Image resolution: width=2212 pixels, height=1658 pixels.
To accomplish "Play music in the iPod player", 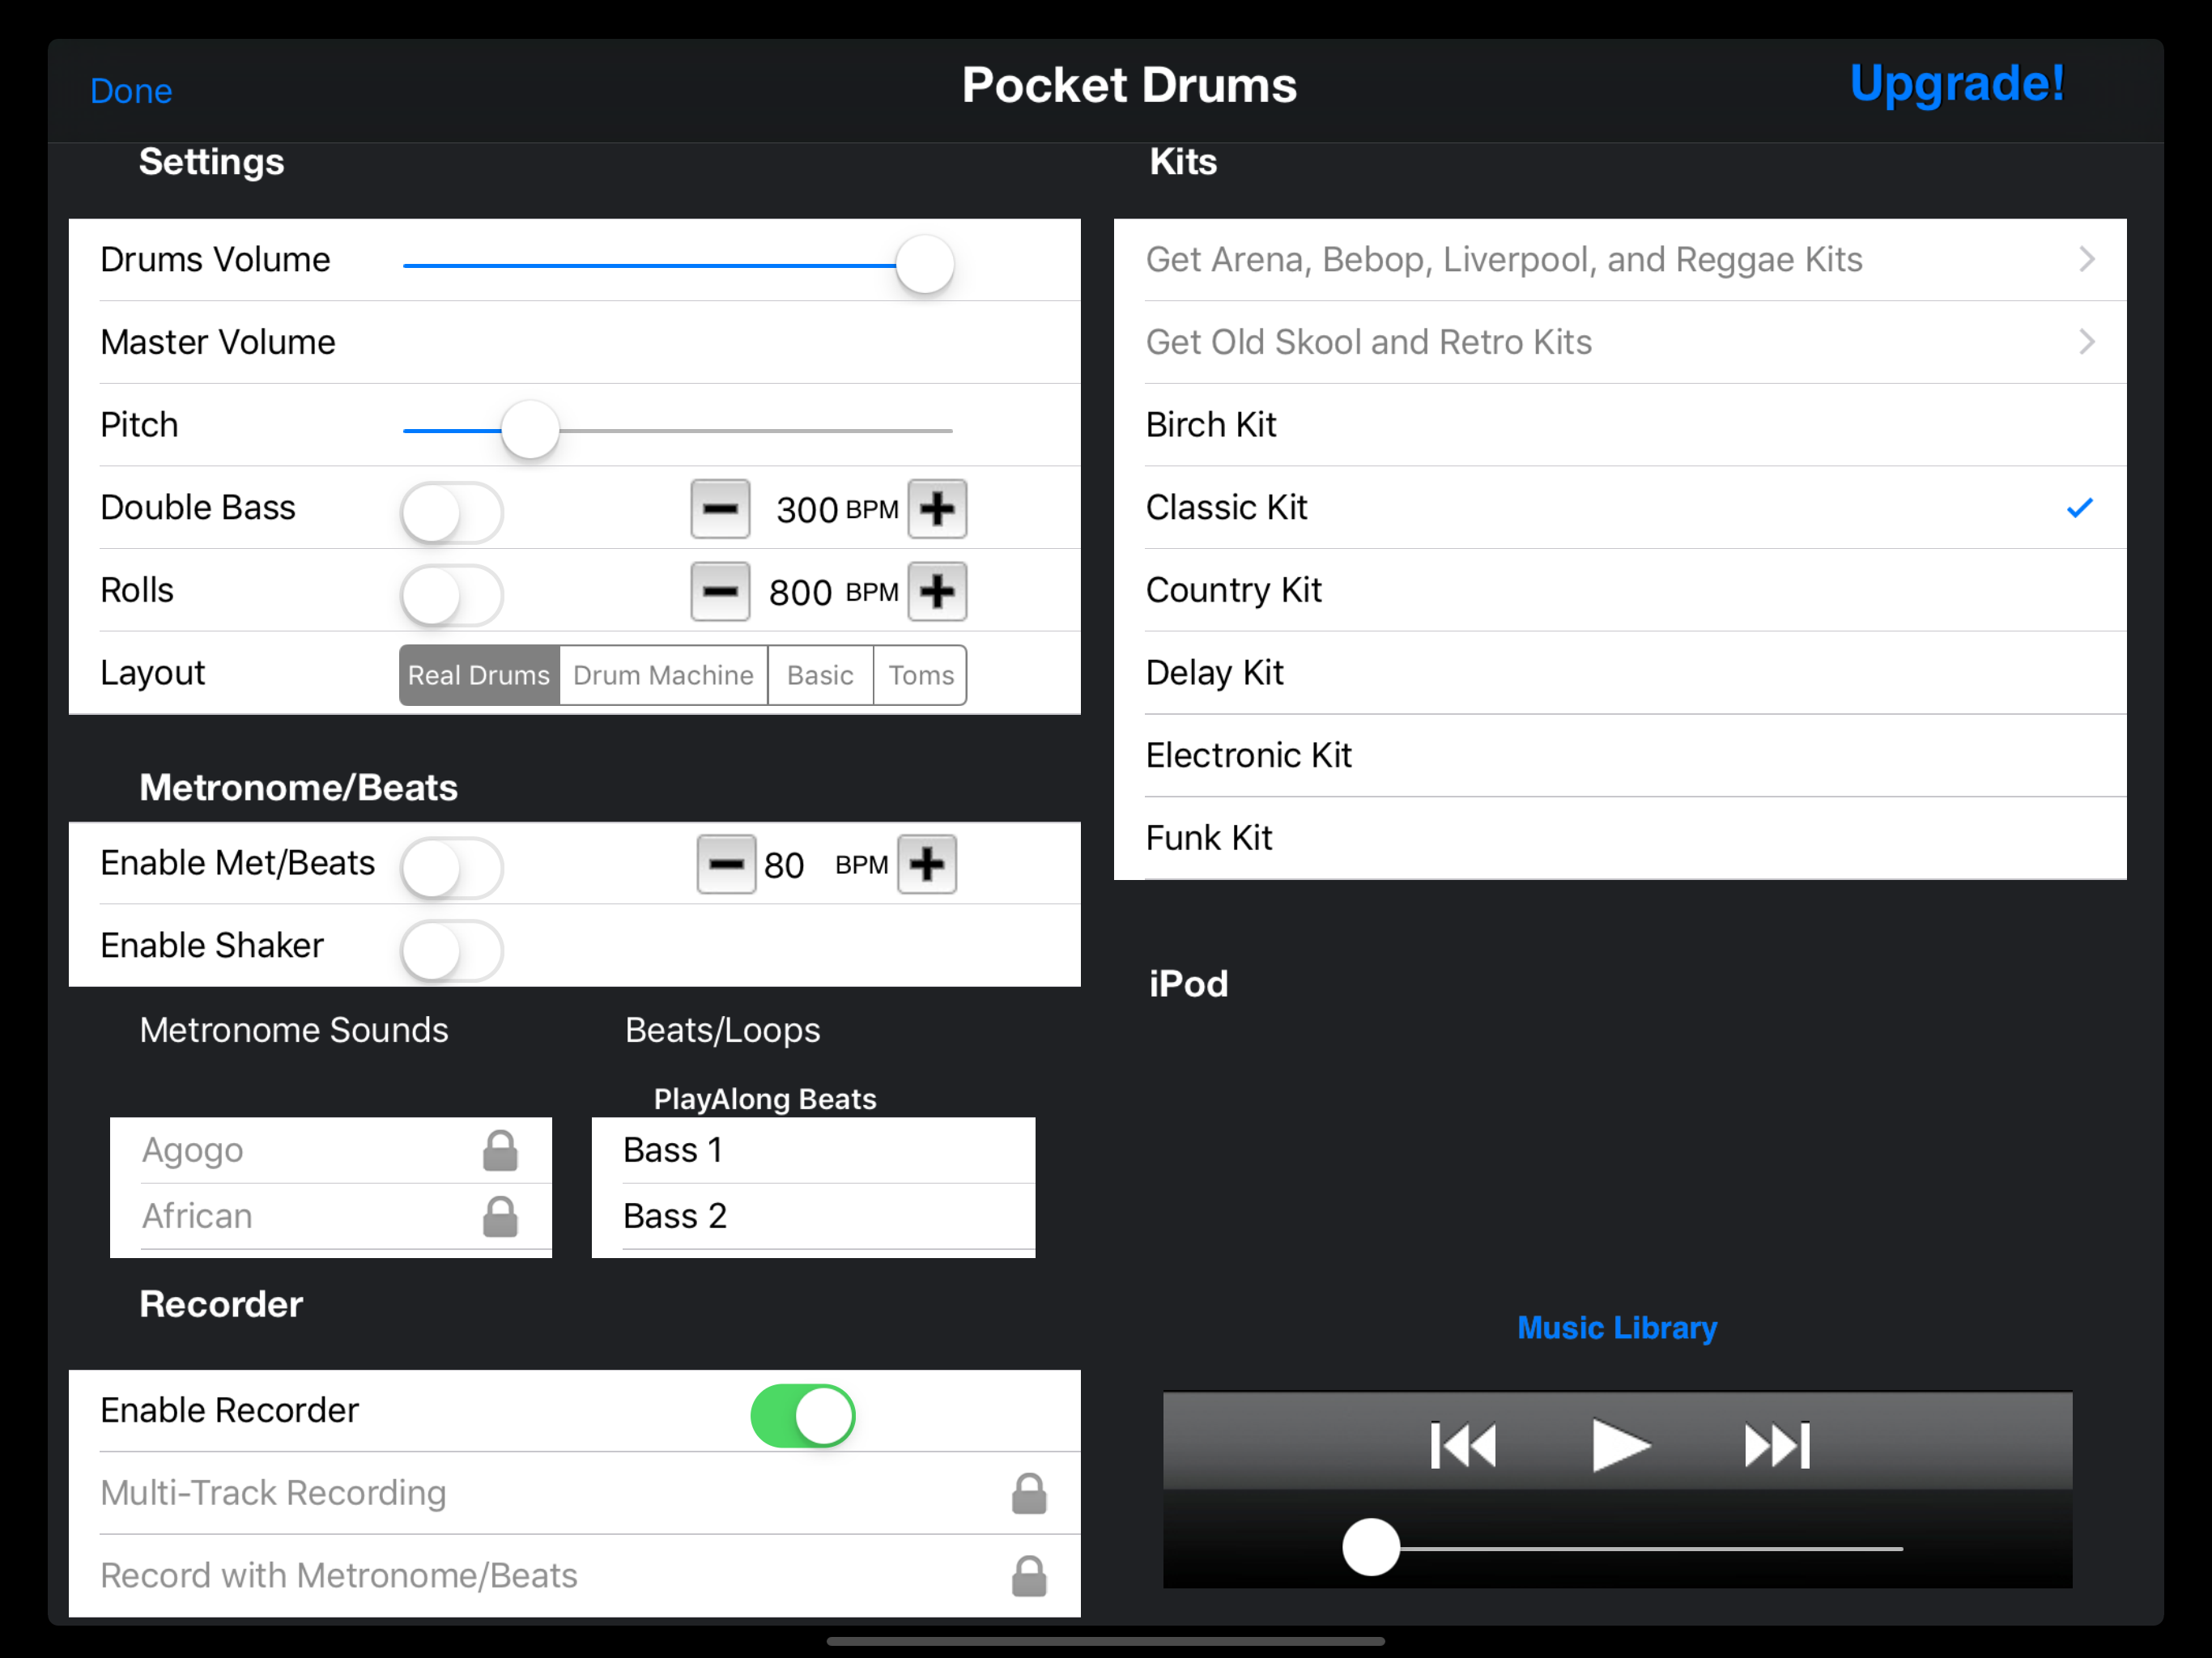I will 1620,1446.
